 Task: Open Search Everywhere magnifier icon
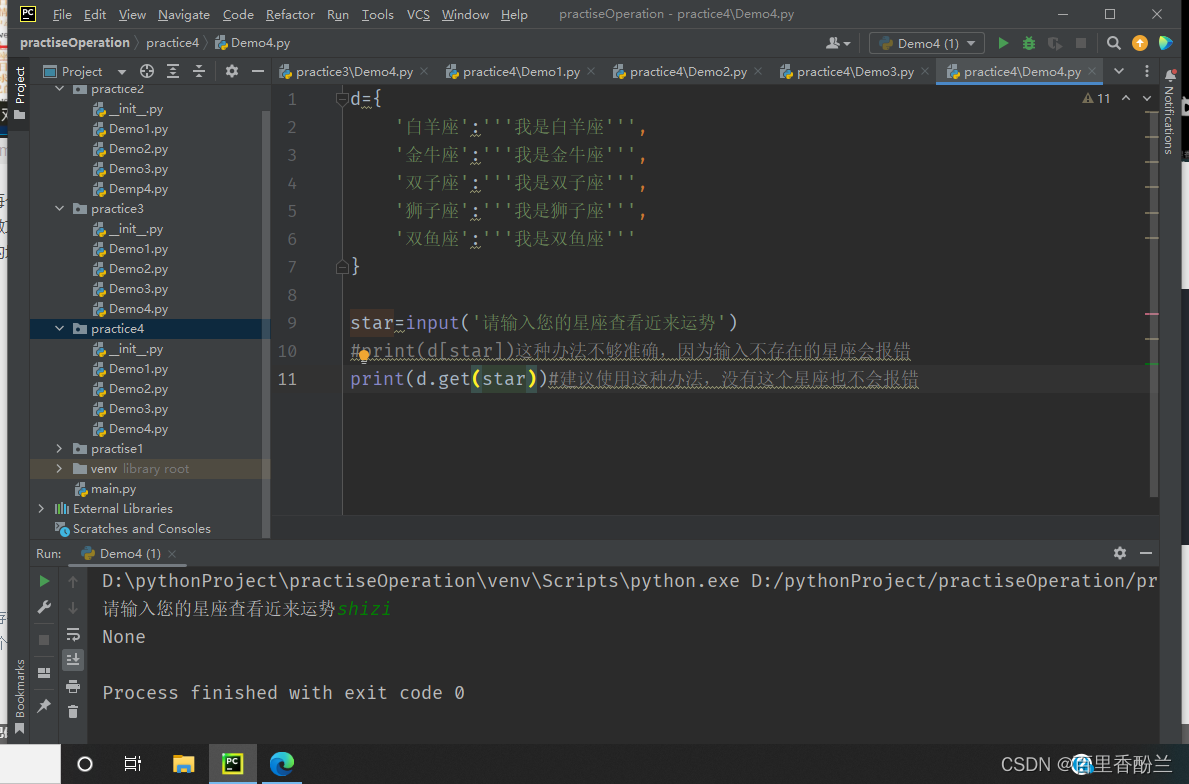(1113, 43)
